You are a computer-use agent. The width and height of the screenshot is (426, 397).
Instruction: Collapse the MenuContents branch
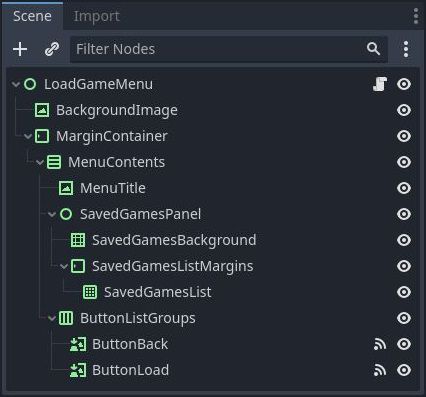(x=40, y=162)
